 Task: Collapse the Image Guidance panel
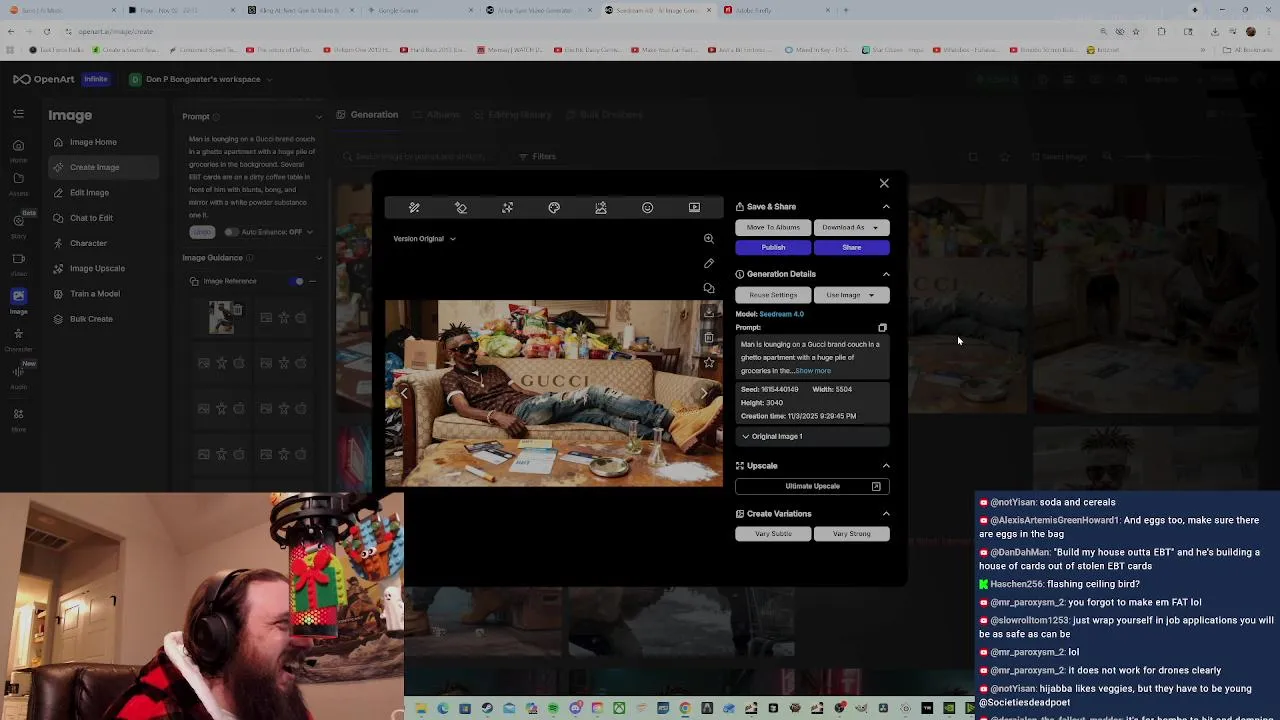pyautogui.click(x=319, y=258)
